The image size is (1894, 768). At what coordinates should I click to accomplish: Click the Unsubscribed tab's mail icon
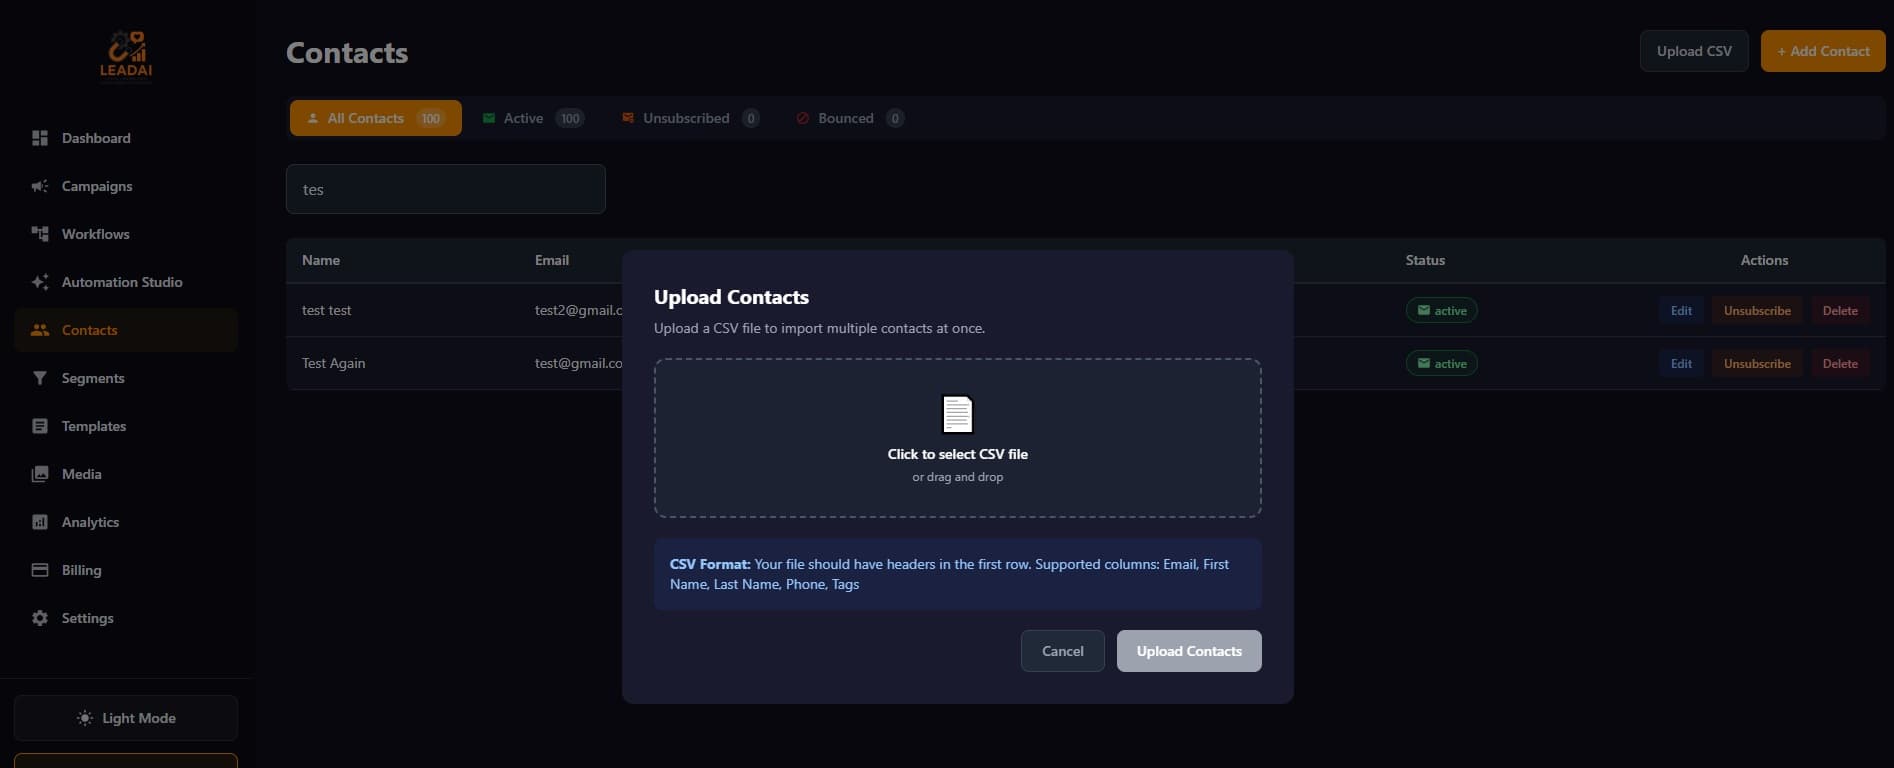pyautogui.click(x=628, y=118)
